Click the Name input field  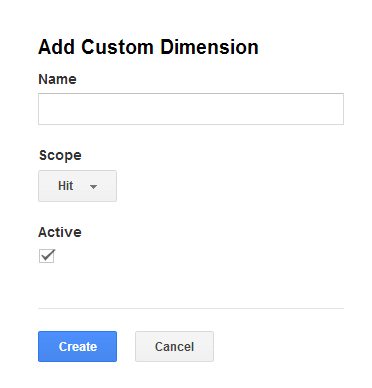191,109
